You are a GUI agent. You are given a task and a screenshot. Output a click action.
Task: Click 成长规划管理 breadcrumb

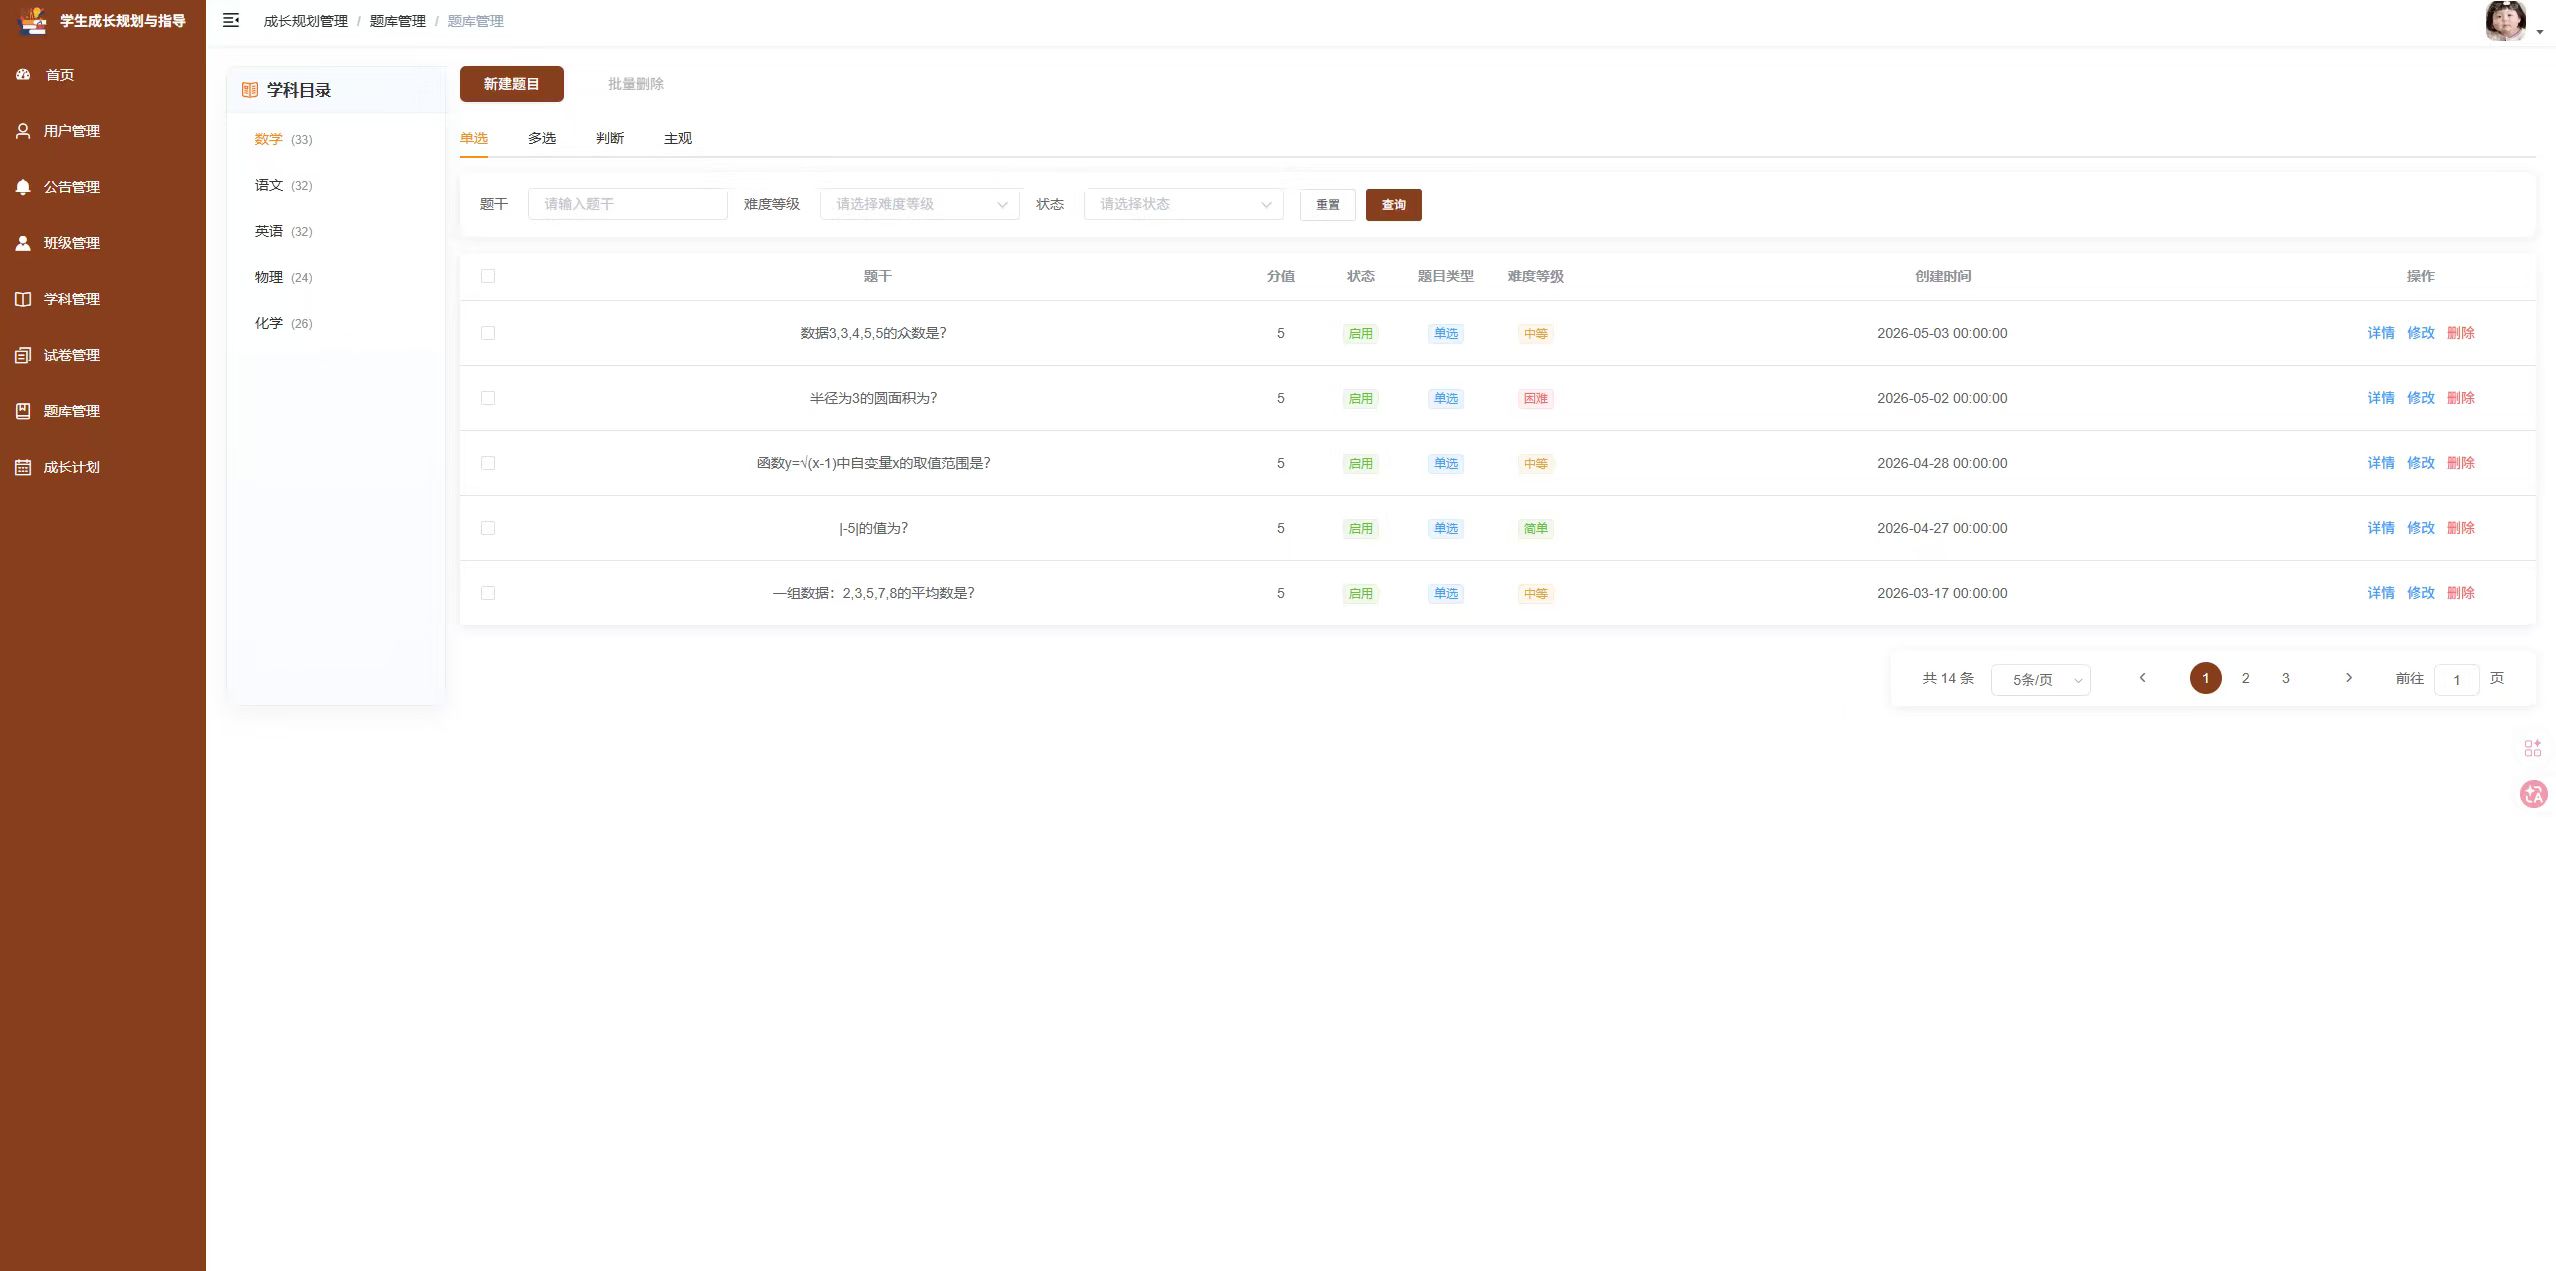coord(306,21)
